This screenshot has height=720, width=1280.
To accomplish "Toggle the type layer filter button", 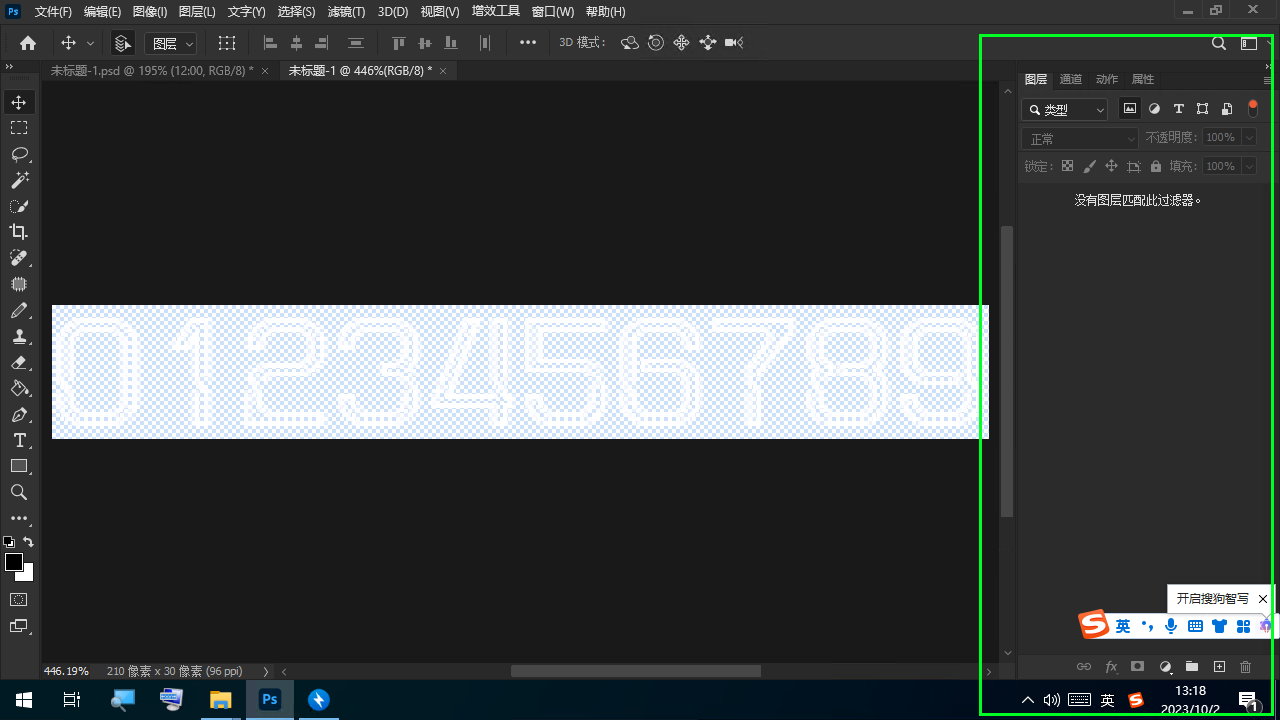I will tap(1178, 109).
